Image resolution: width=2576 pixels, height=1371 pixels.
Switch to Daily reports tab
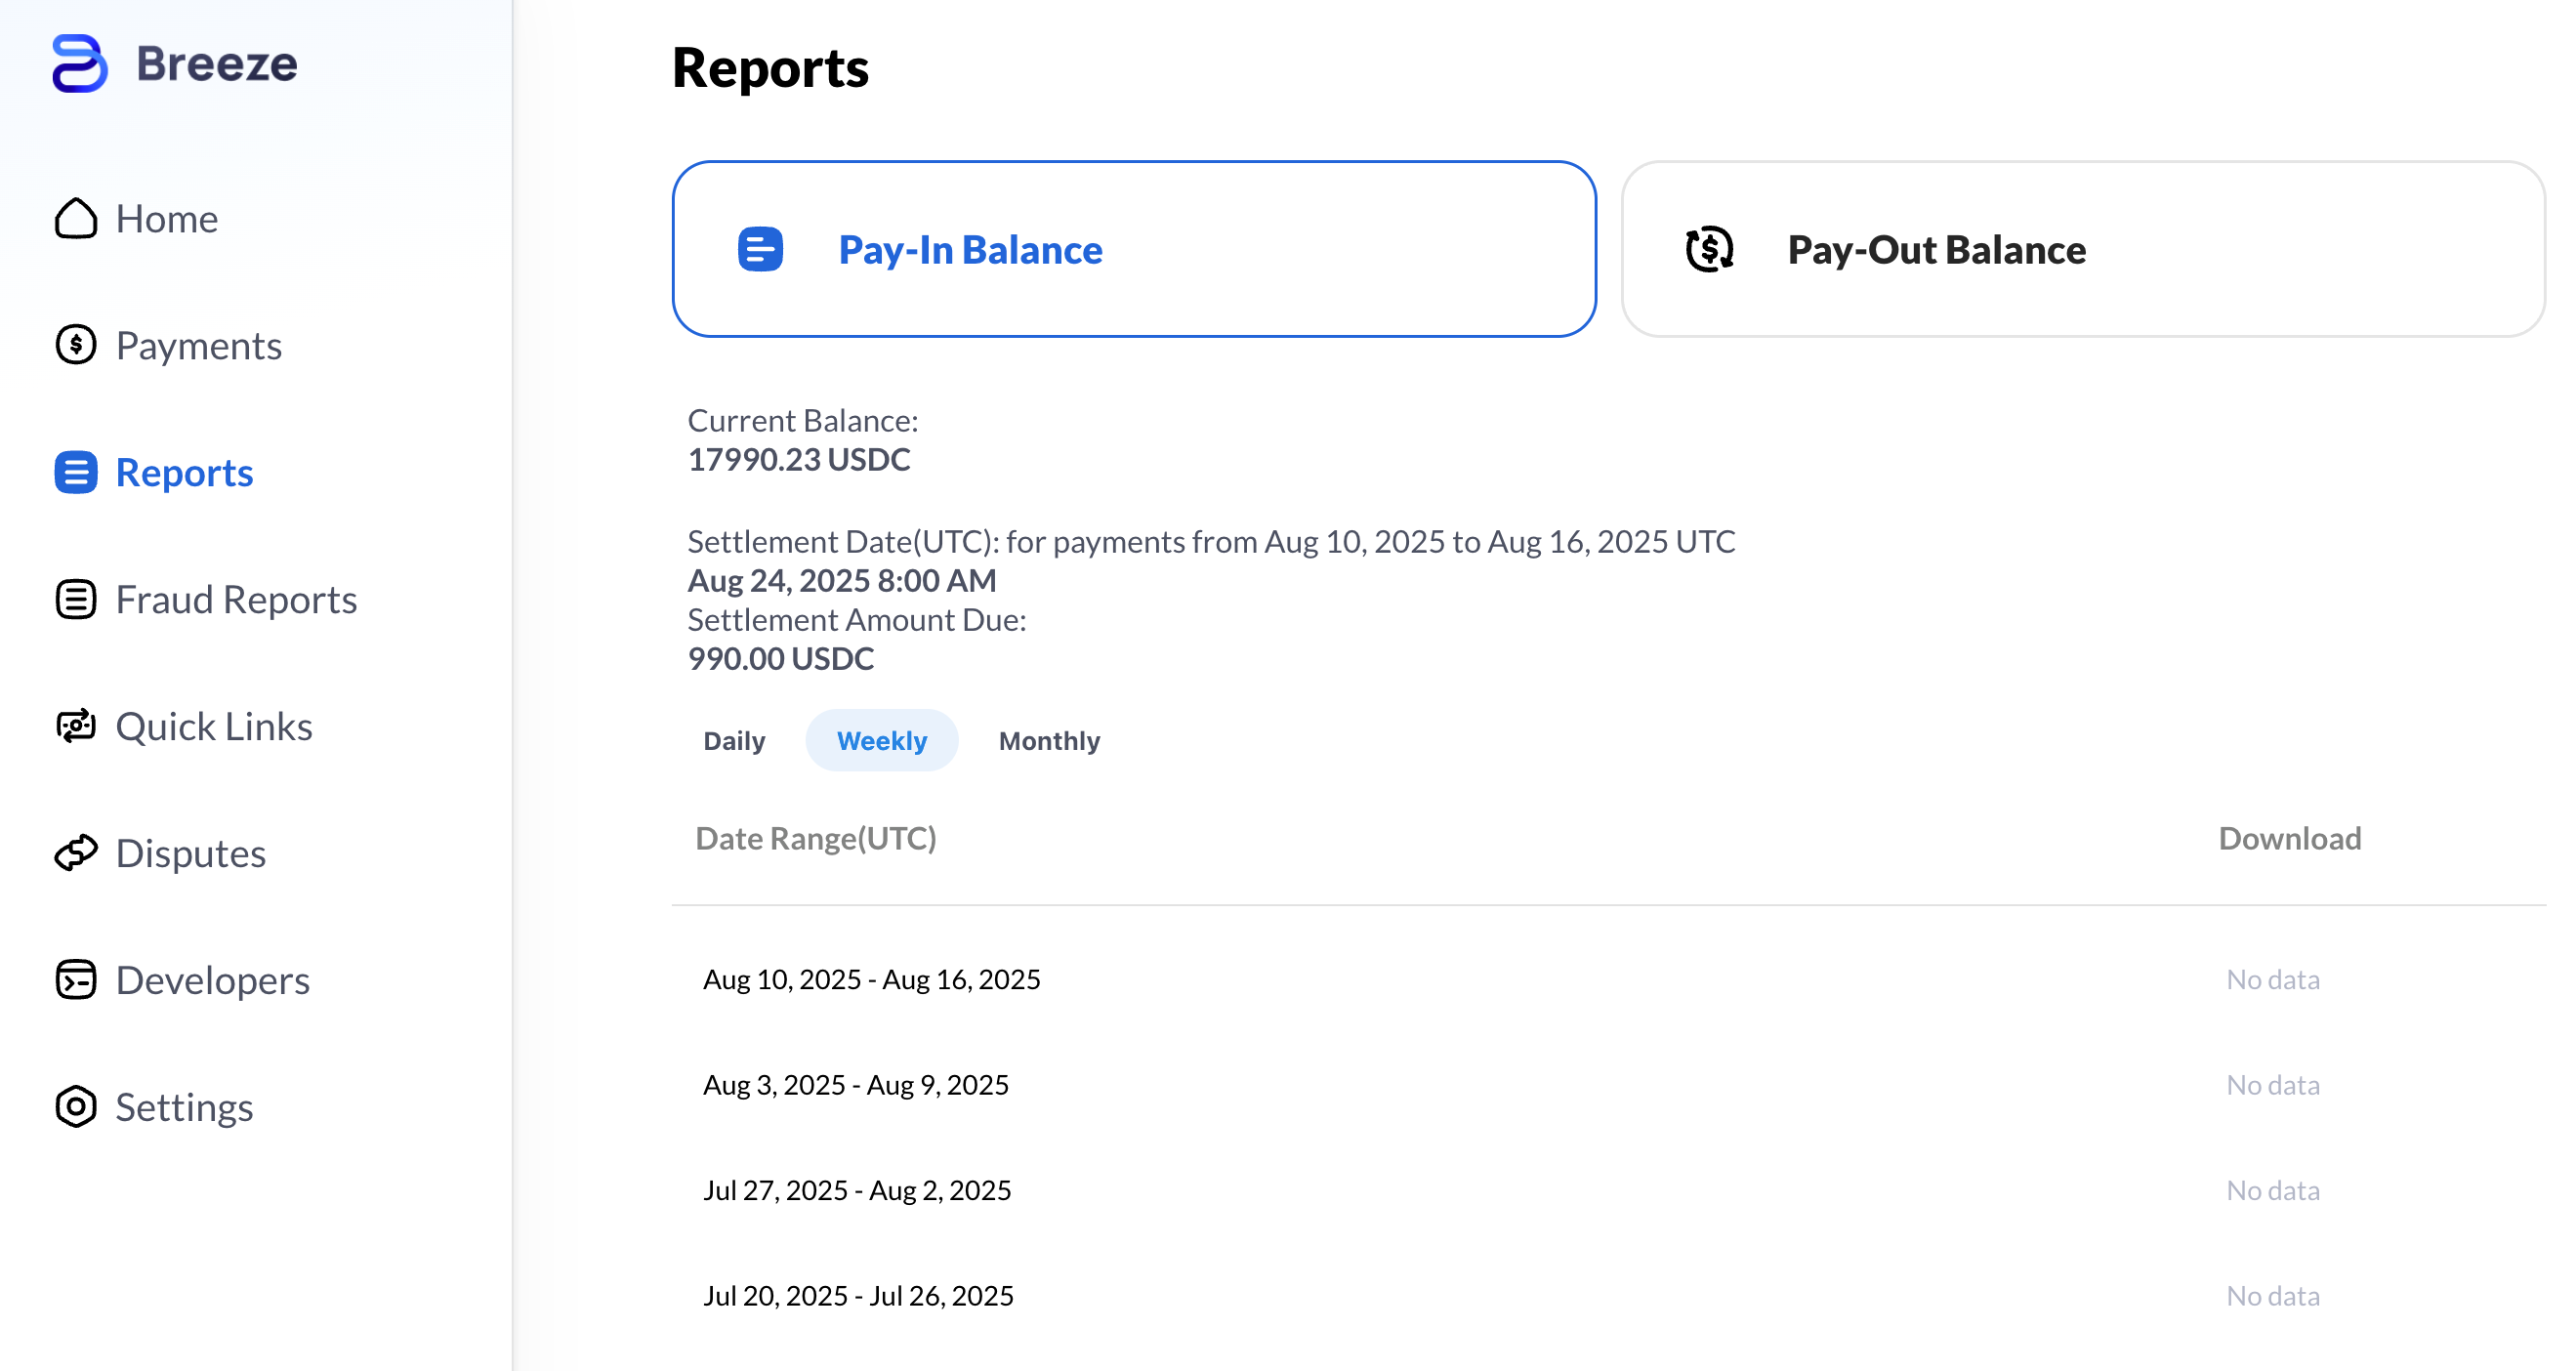(x=734, y=740)
